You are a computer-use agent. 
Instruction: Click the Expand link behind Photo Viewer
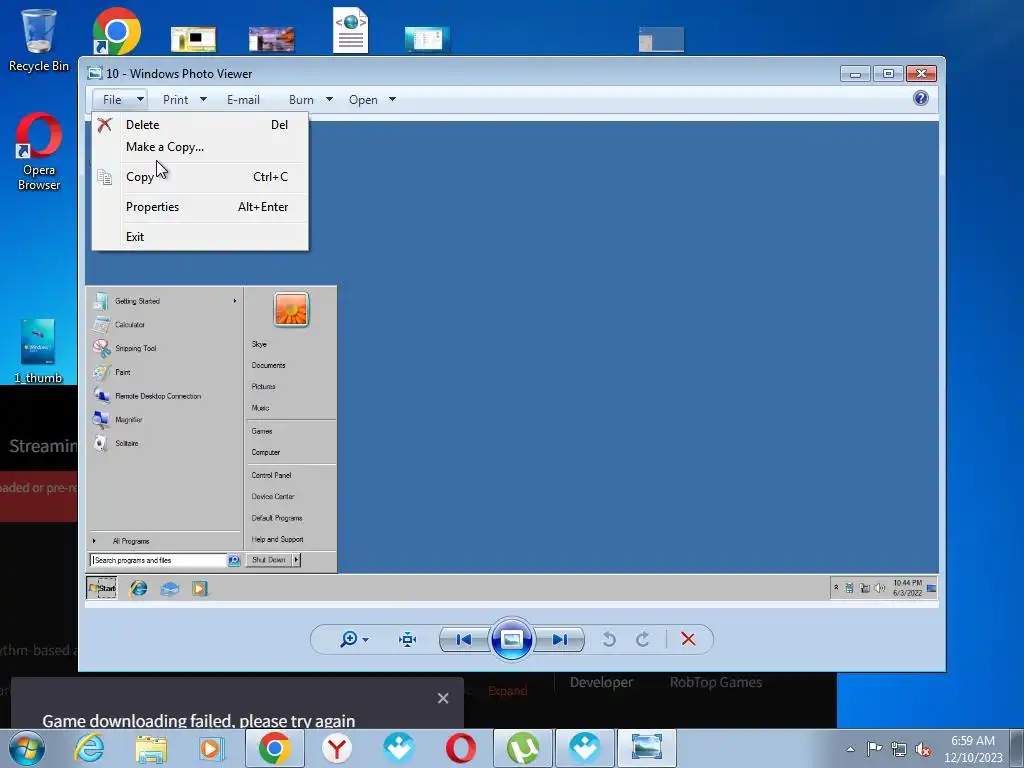[x=507, y=691]
